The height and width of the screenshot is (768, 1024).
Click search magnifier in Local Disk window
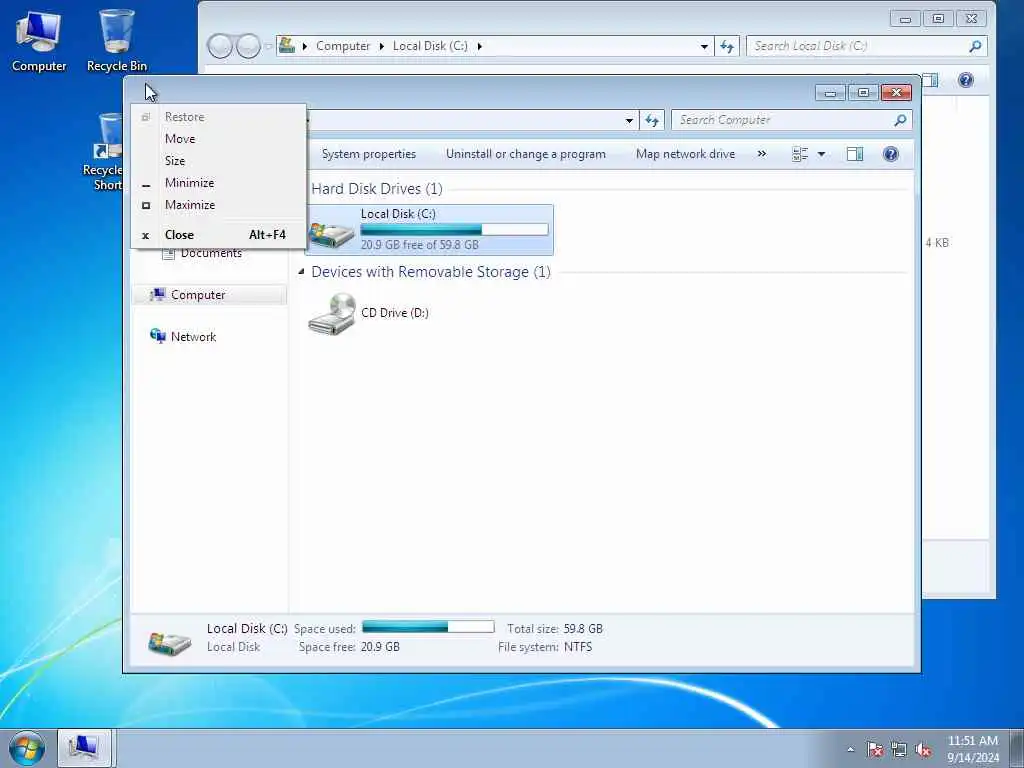(975, 46)
